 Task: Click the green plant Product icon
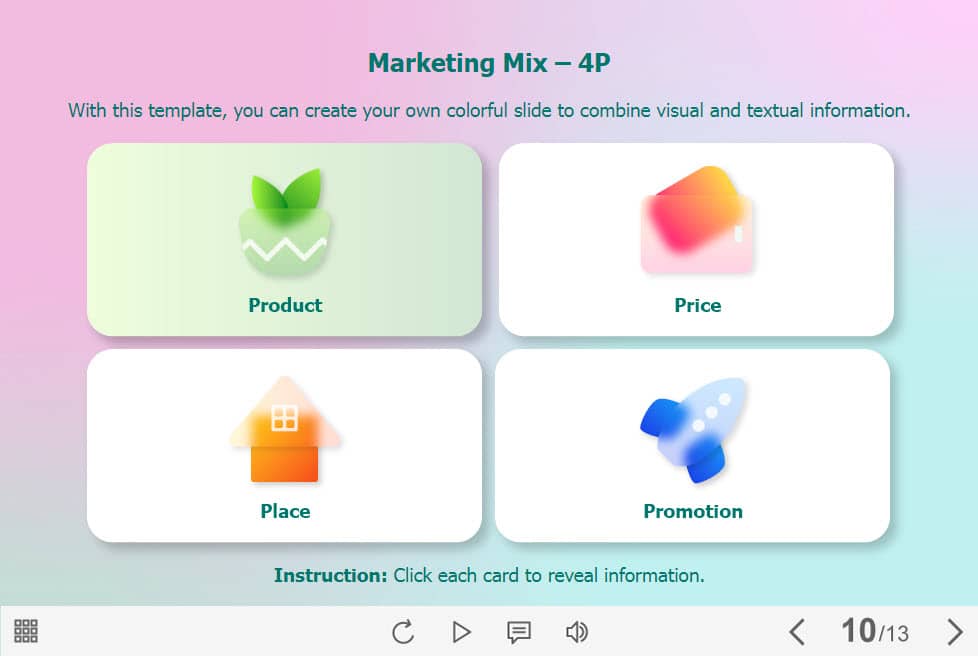tap(285, 223)
